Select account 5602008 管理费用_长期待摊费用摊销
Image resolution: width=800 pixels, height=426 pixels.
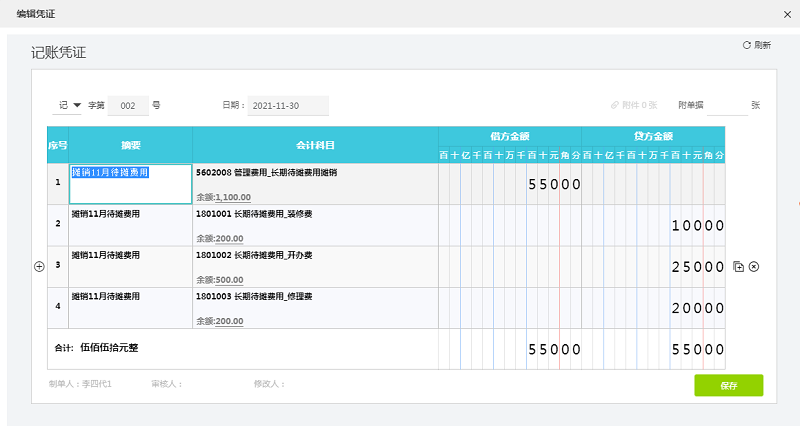(267, 172)
